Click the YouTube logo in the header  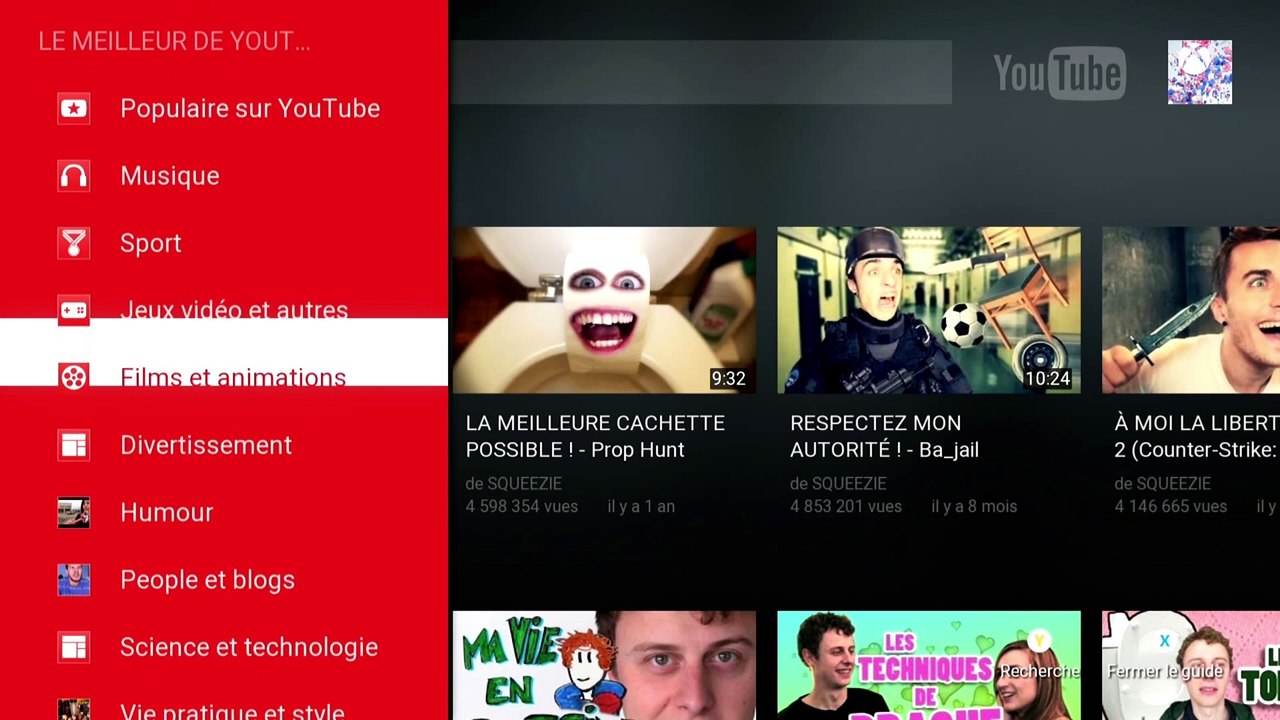click(x=1060, y=73)
